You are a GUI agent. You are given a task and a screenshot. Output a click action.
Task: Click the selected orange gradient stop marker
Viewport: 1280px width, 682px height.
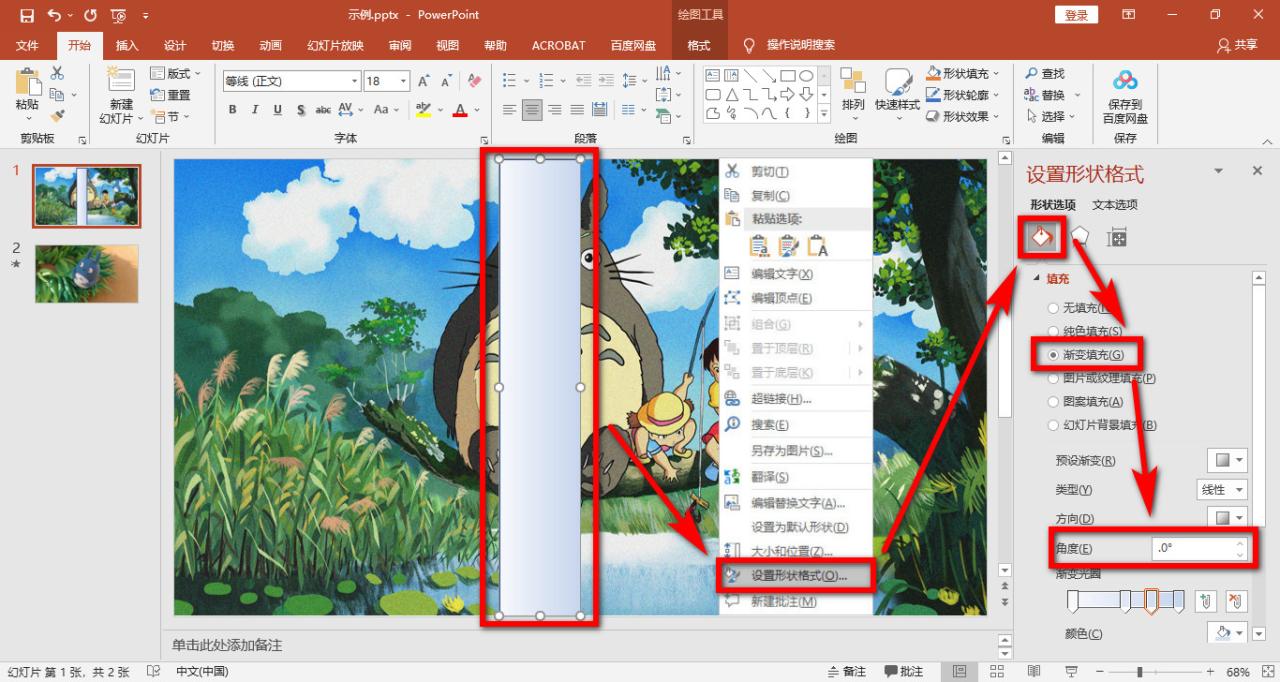[x=1151, y=601]
